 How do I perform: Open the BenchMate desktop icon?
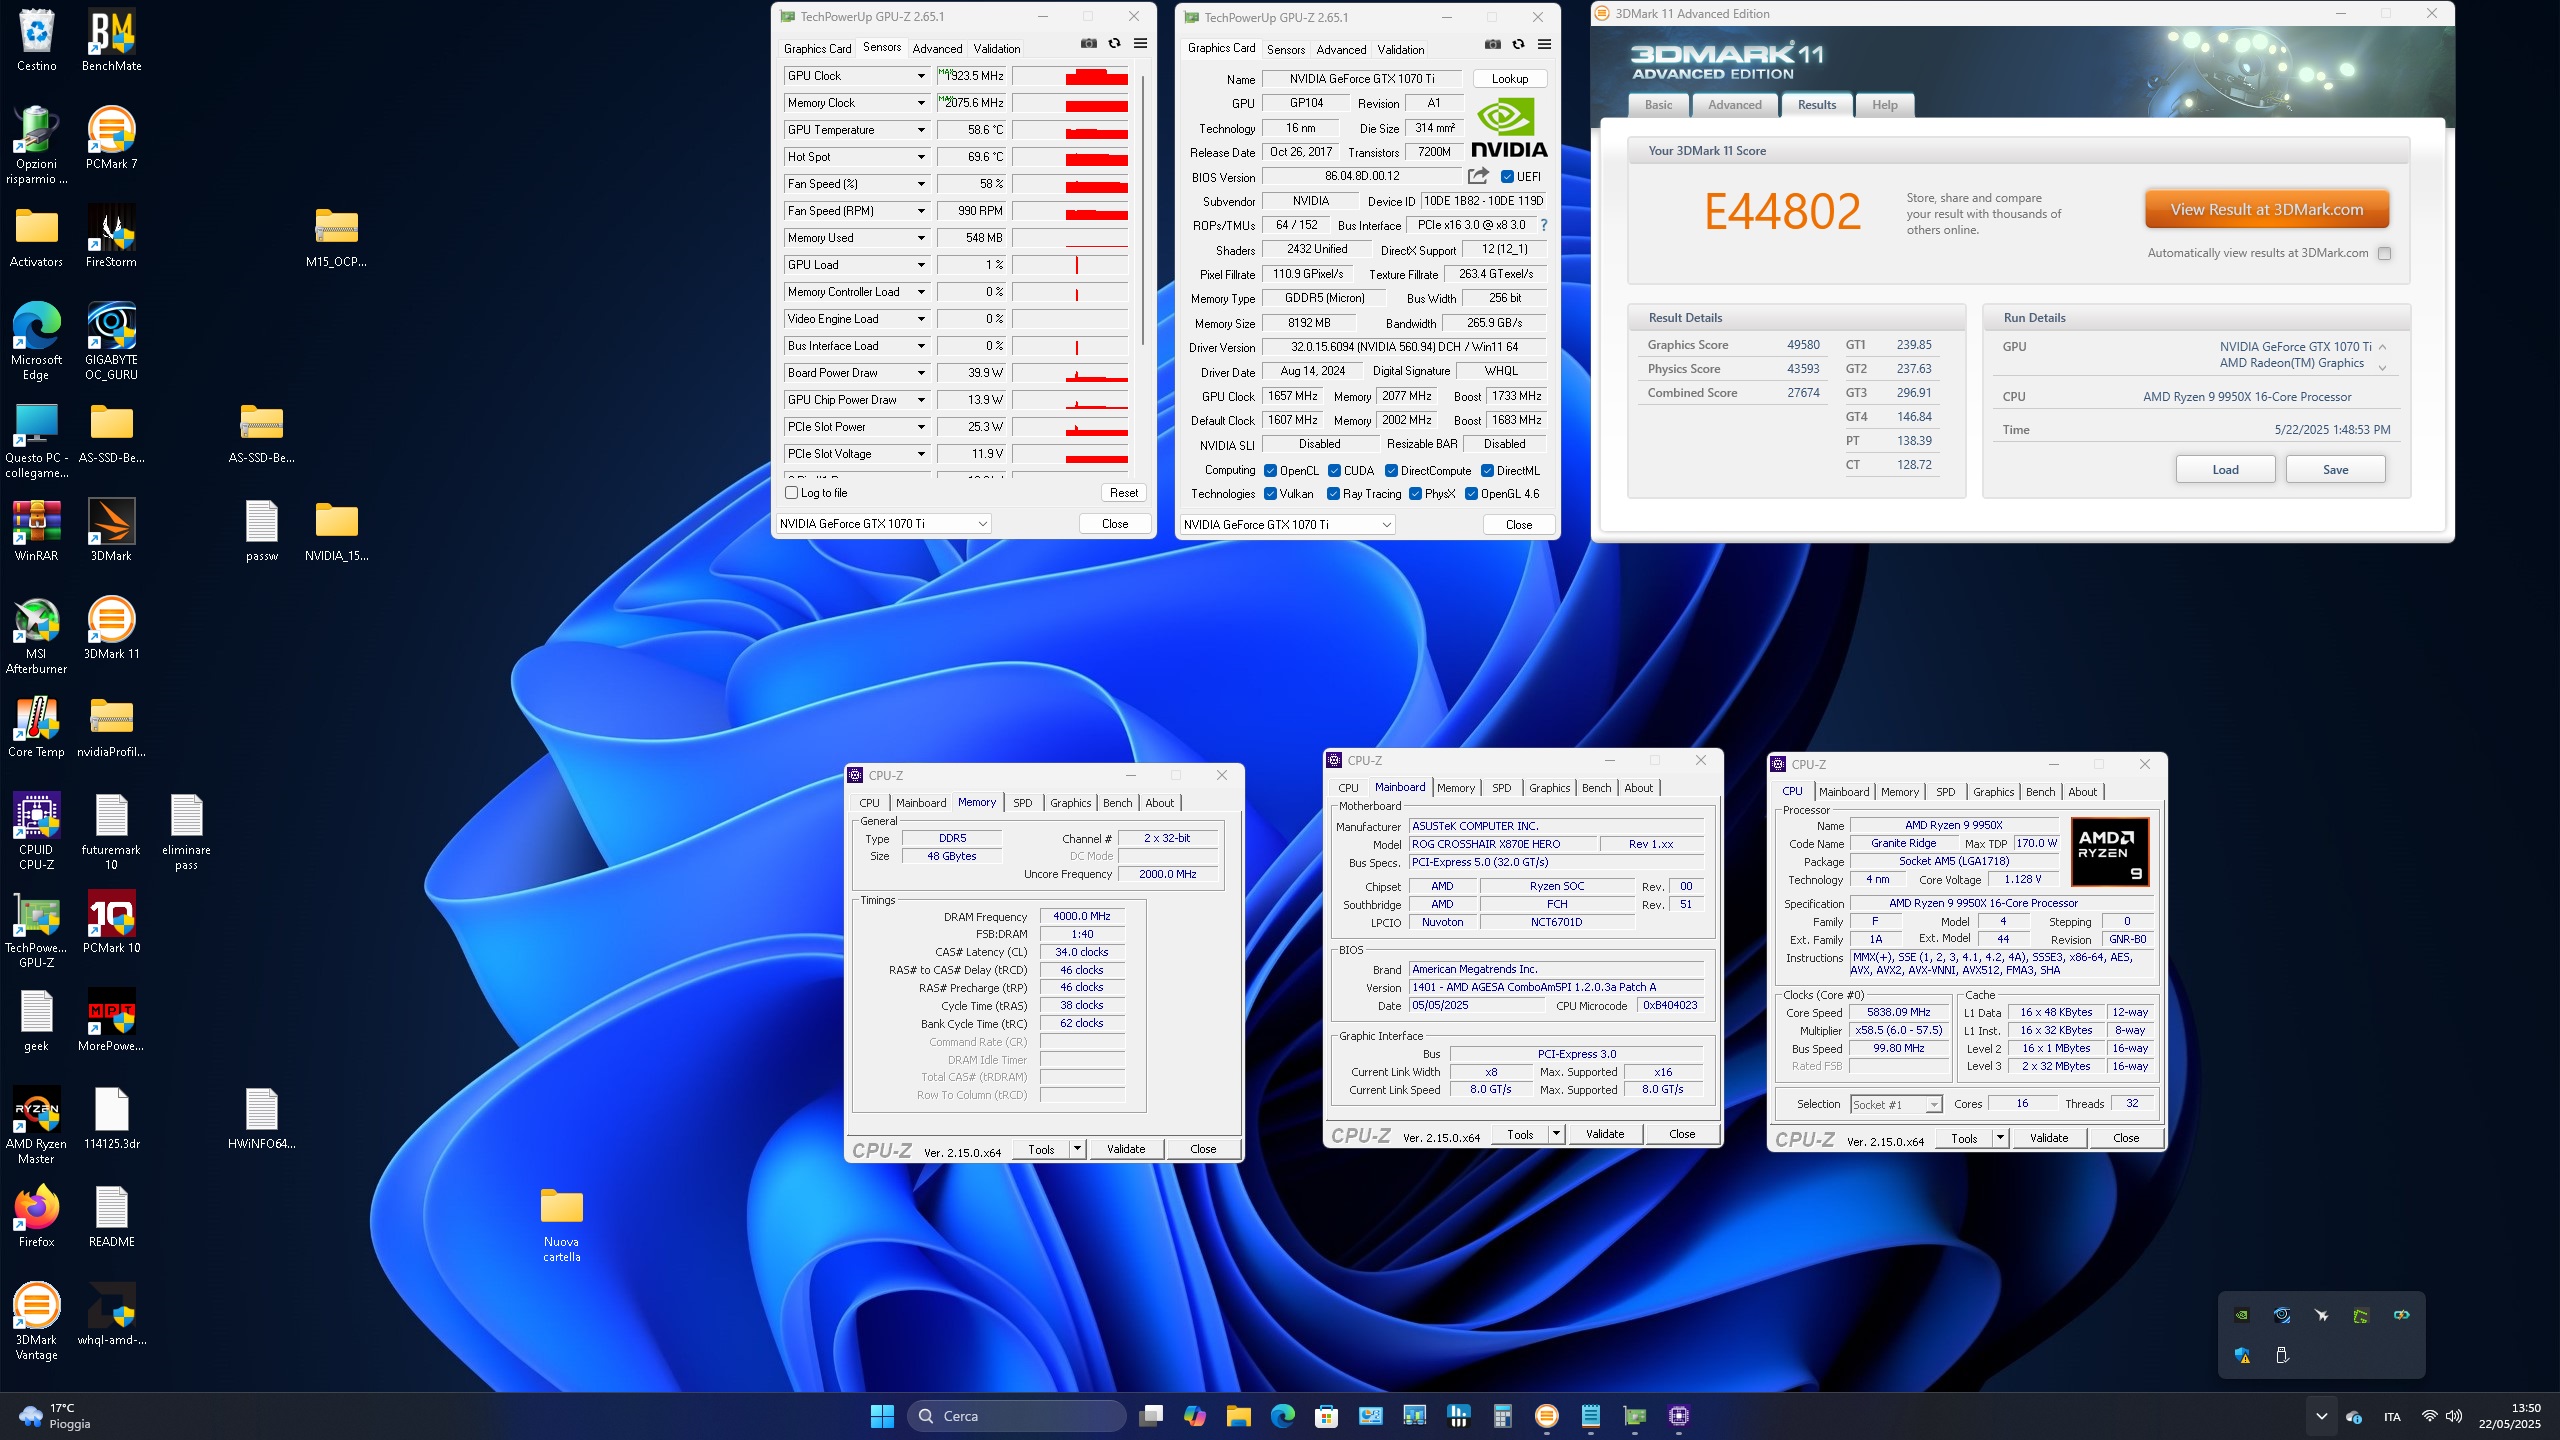pos(111,40)
